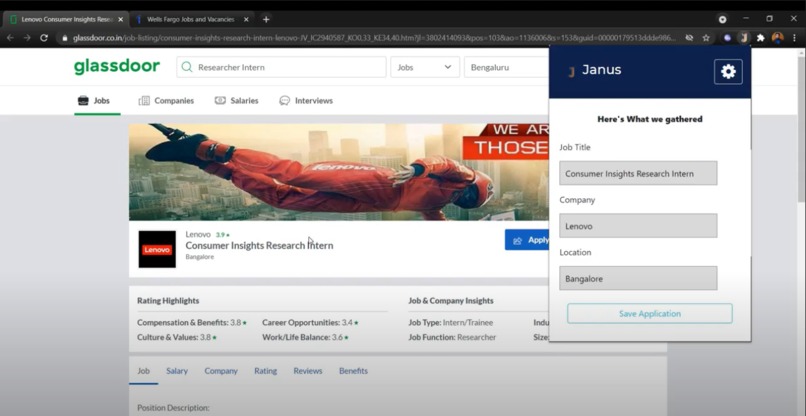
Task: Click the Lenovo company logo
Action: pyautogui.click(x=157, y=249)
